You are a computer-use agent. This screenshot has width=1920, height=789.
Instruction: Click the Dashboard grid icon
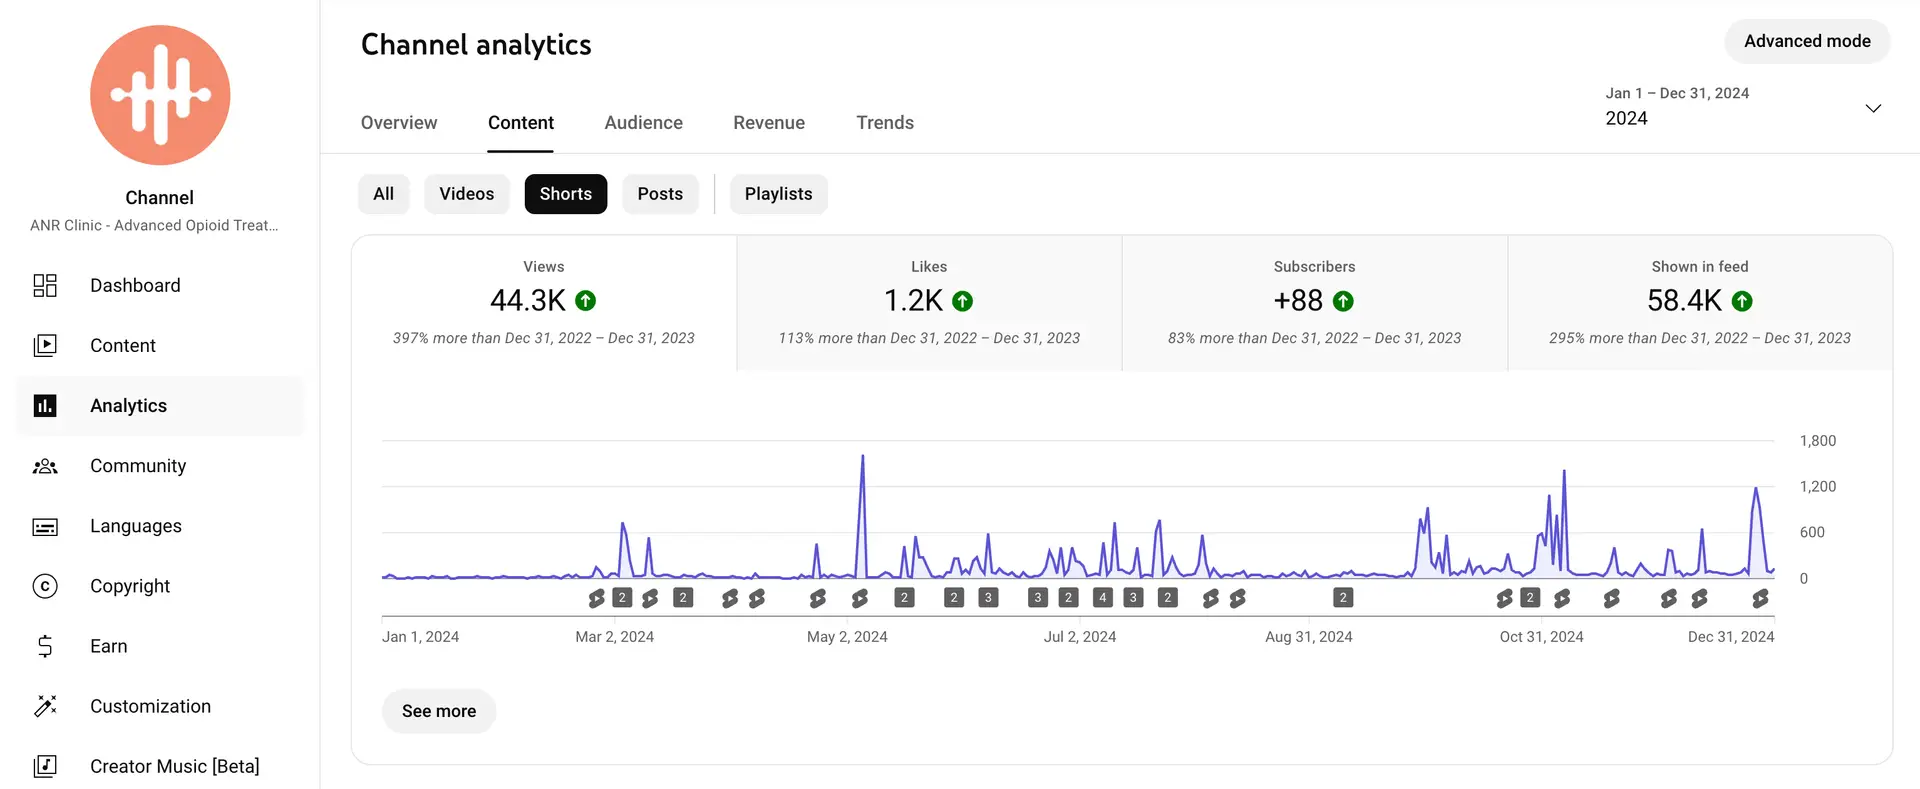click(x=45, y=286)
